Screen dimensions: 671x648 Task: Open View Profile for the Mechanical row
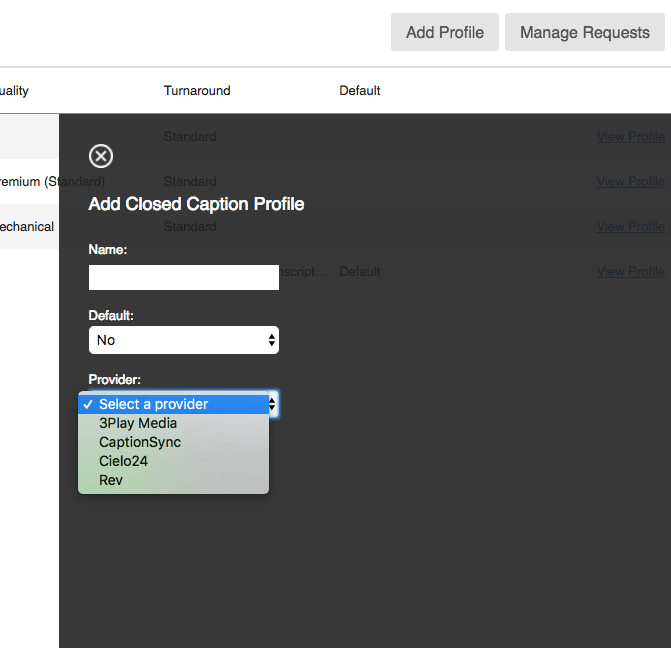click(630, 227)
